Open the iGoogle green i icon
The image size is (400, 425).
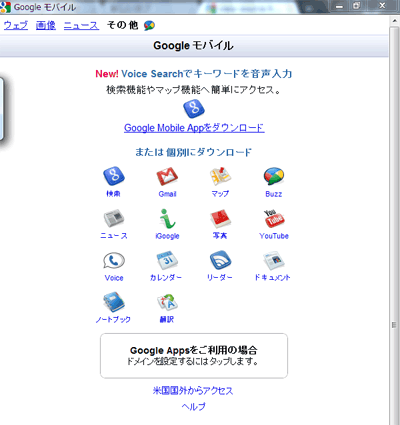point(167,218)
